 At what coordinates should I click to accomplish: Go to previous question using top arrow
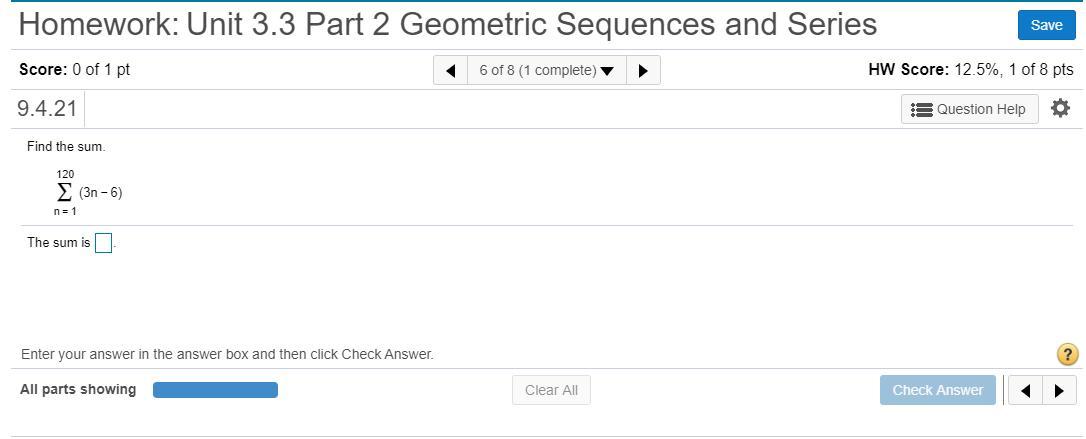pos(451,70)
